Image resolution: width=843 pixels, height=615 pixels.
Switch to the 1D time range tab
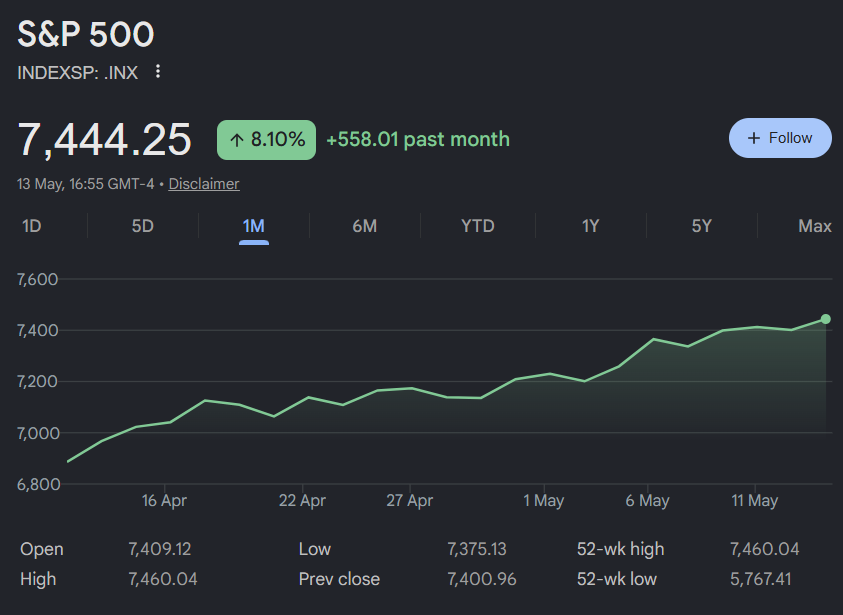pyautogui.click(x=32, y=226)
